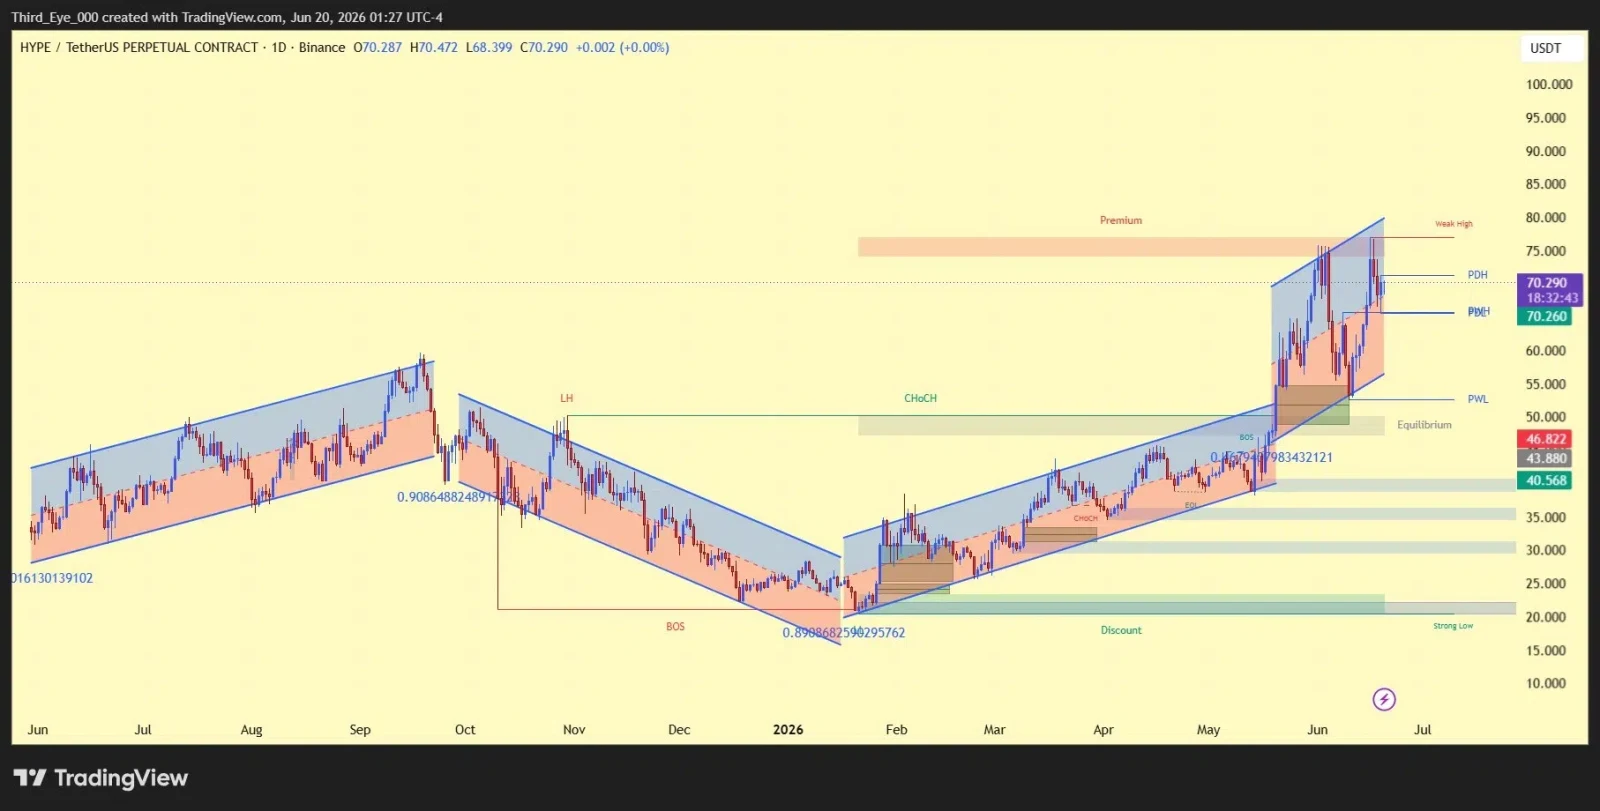Viewport: 1600px width, 811px height.
Task: Click the 90.000 price axis label
Action: [1545, 151]
